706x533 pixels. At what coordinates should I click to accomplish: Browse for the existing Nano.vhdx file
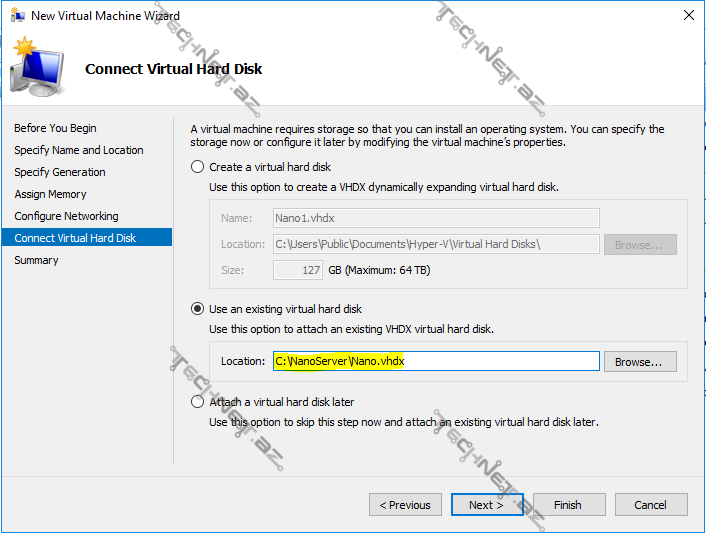(640, 361)
